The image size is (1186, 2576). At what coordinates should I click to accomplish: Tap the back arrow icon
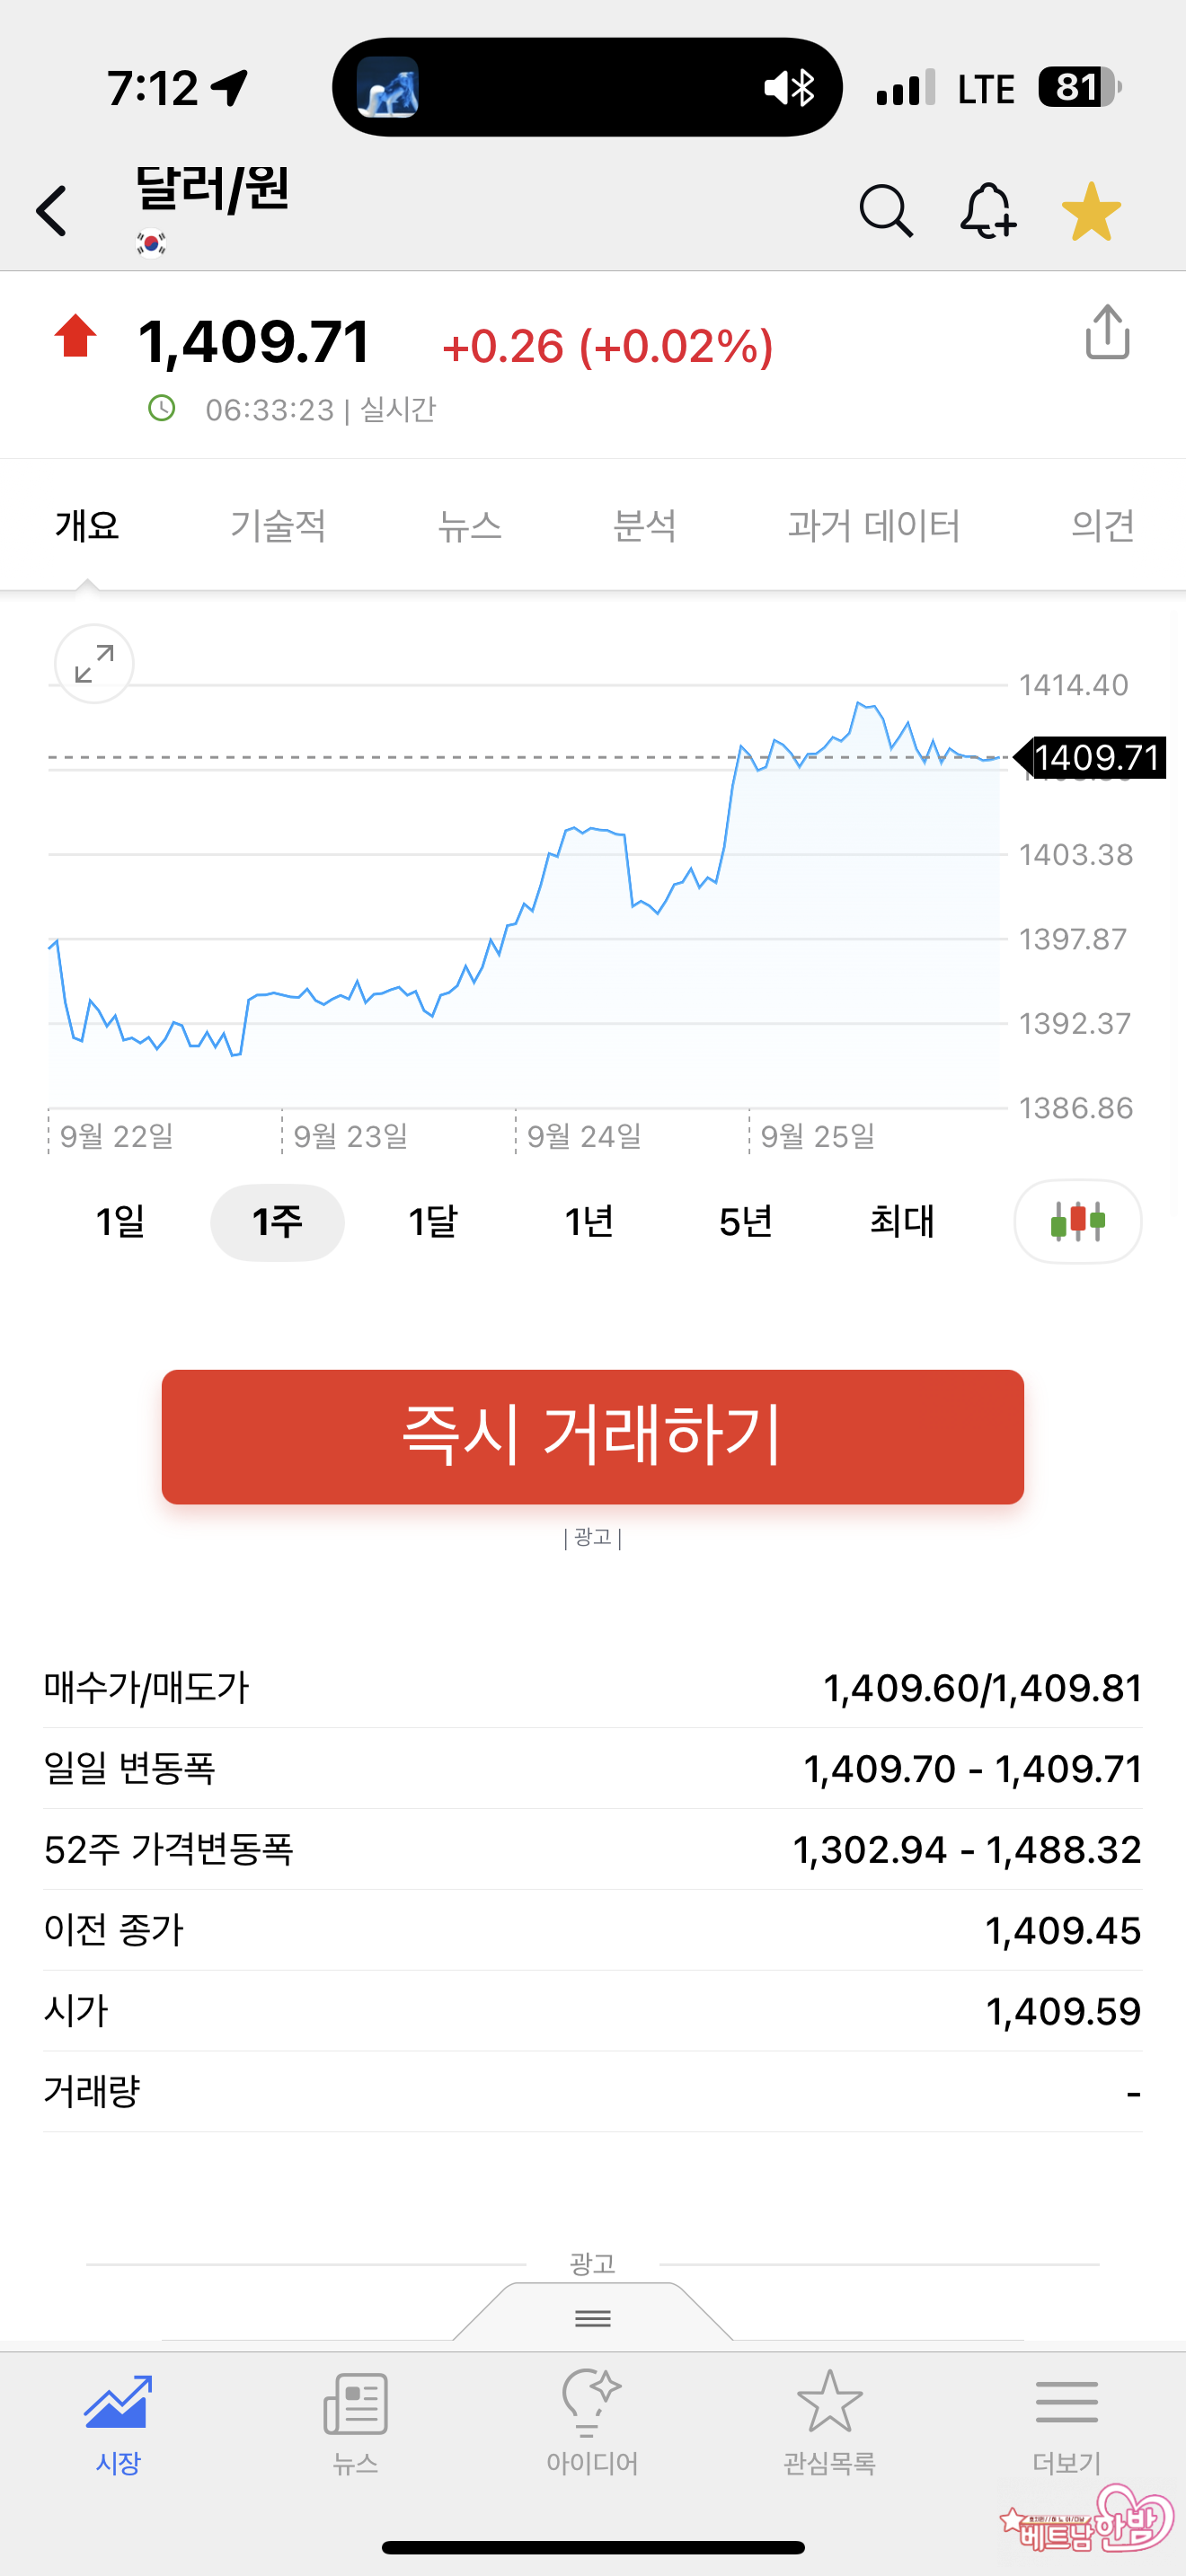point(52,211)
